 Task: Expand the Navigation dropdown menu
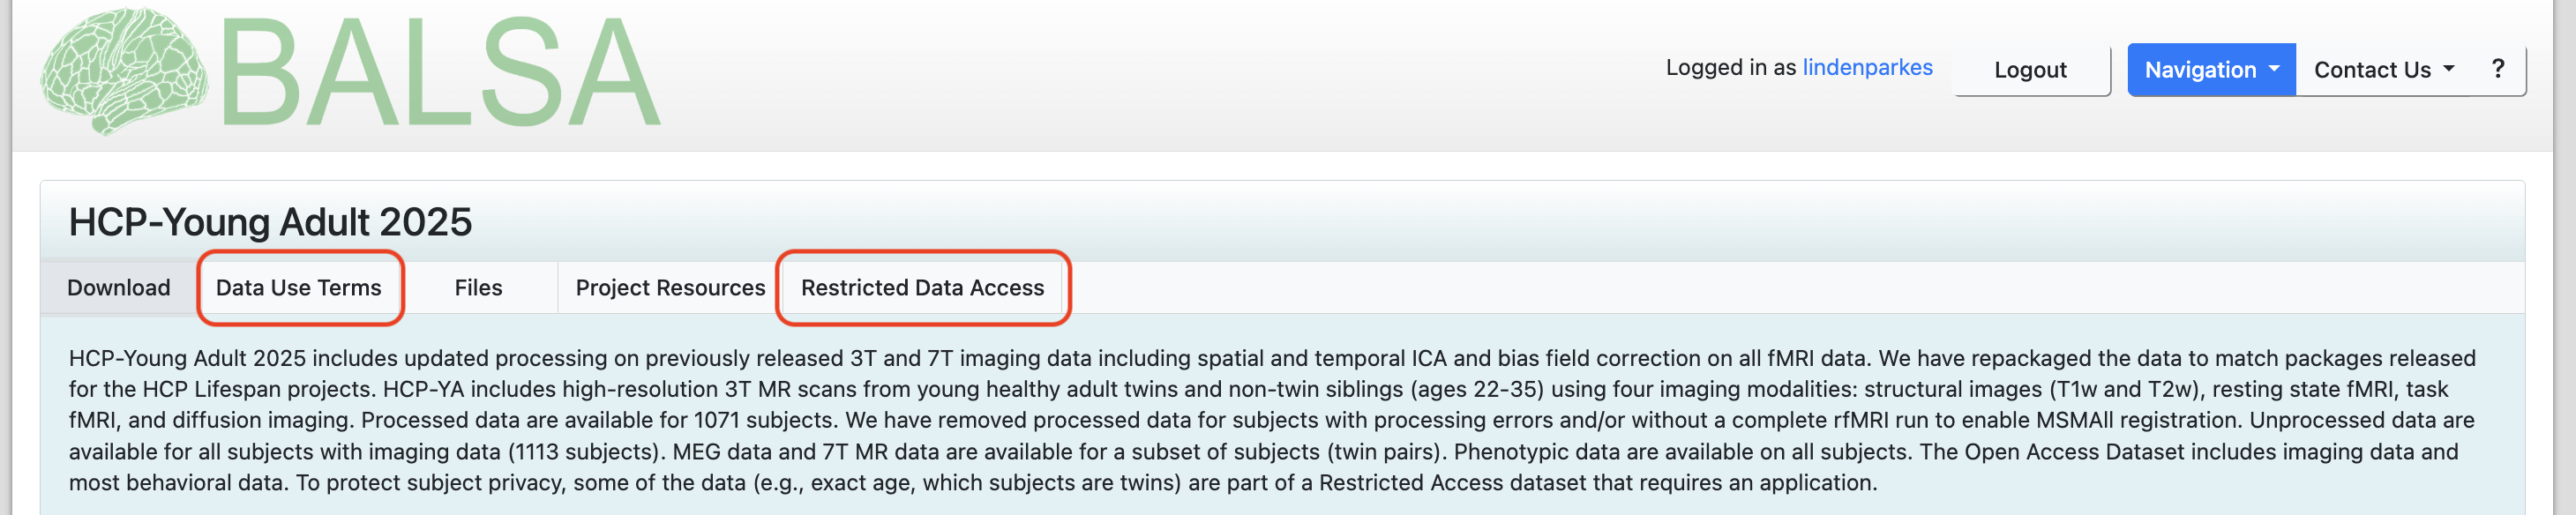2209,70
